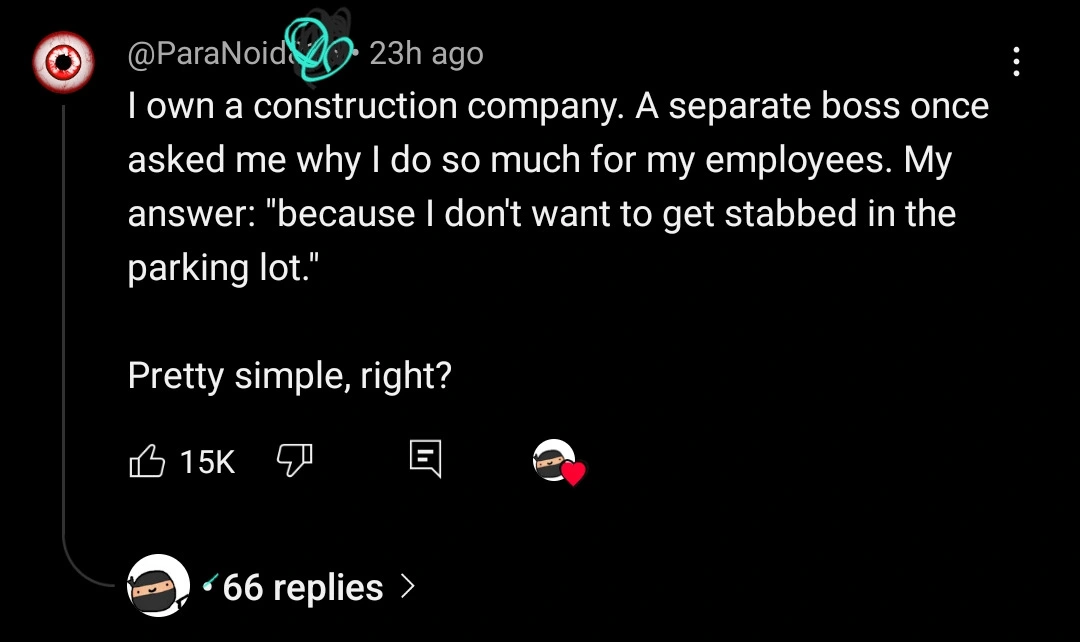Dislike the comment with thumbs down
This screenshot has width=1080, height=642.
click(x=294, y=460)
